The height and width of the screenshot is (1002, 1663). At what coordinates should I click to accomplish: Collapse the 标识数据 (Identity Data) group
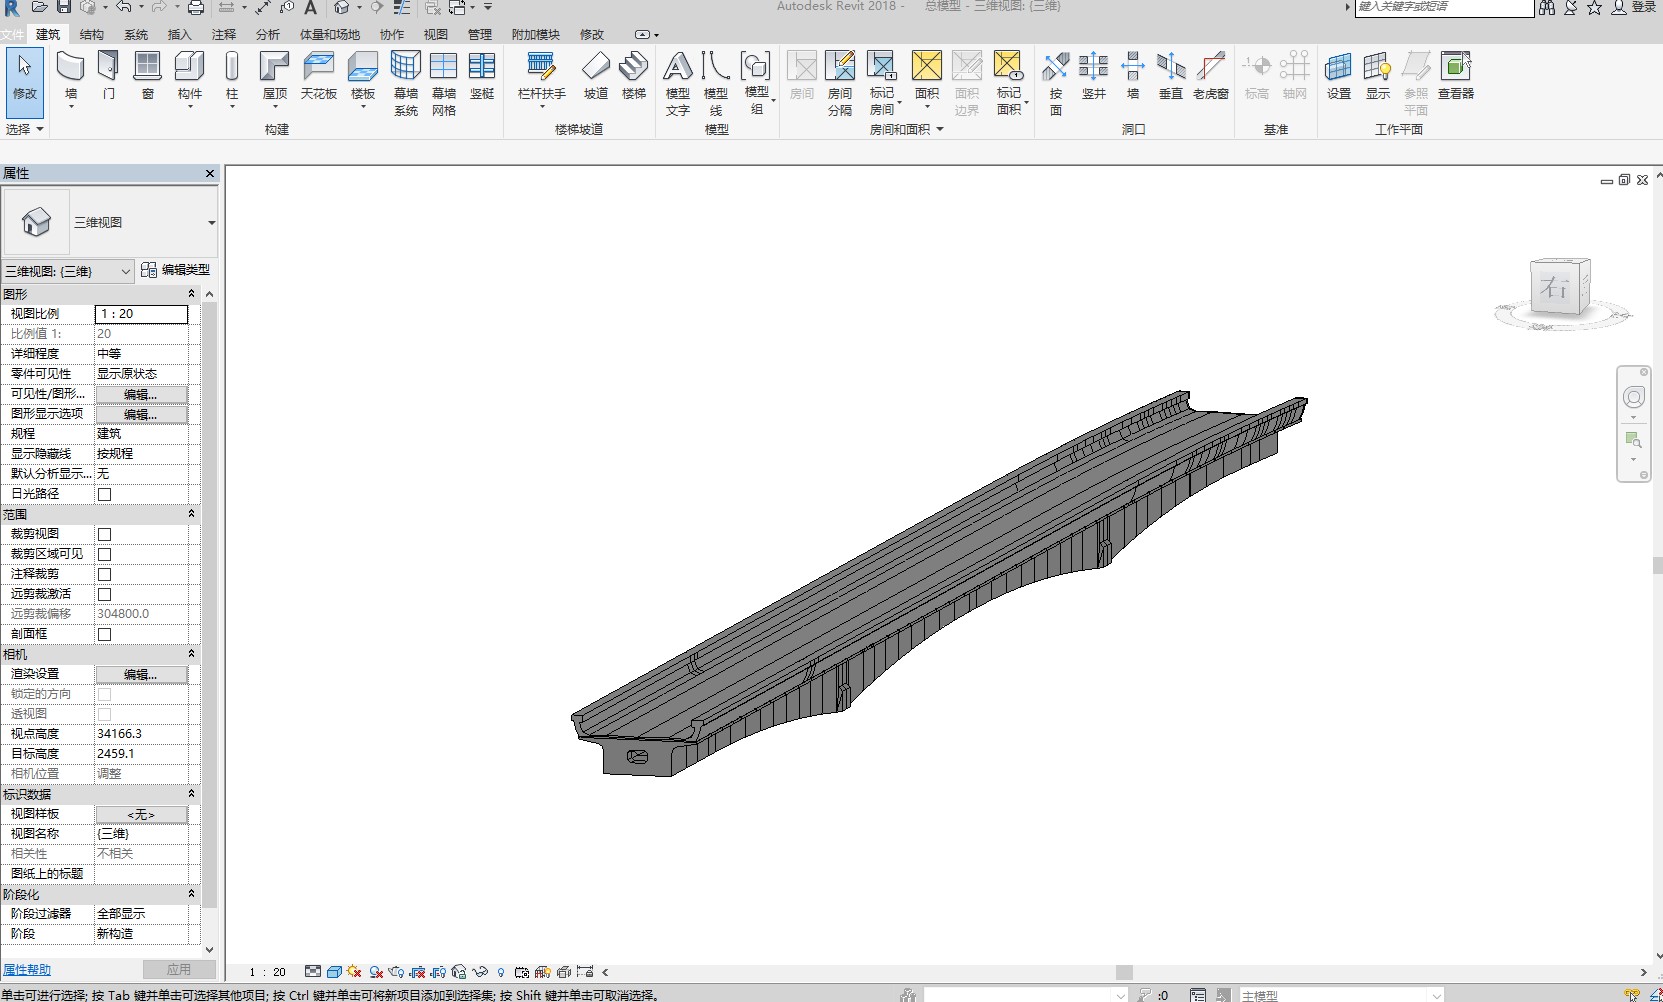(191, 793)
